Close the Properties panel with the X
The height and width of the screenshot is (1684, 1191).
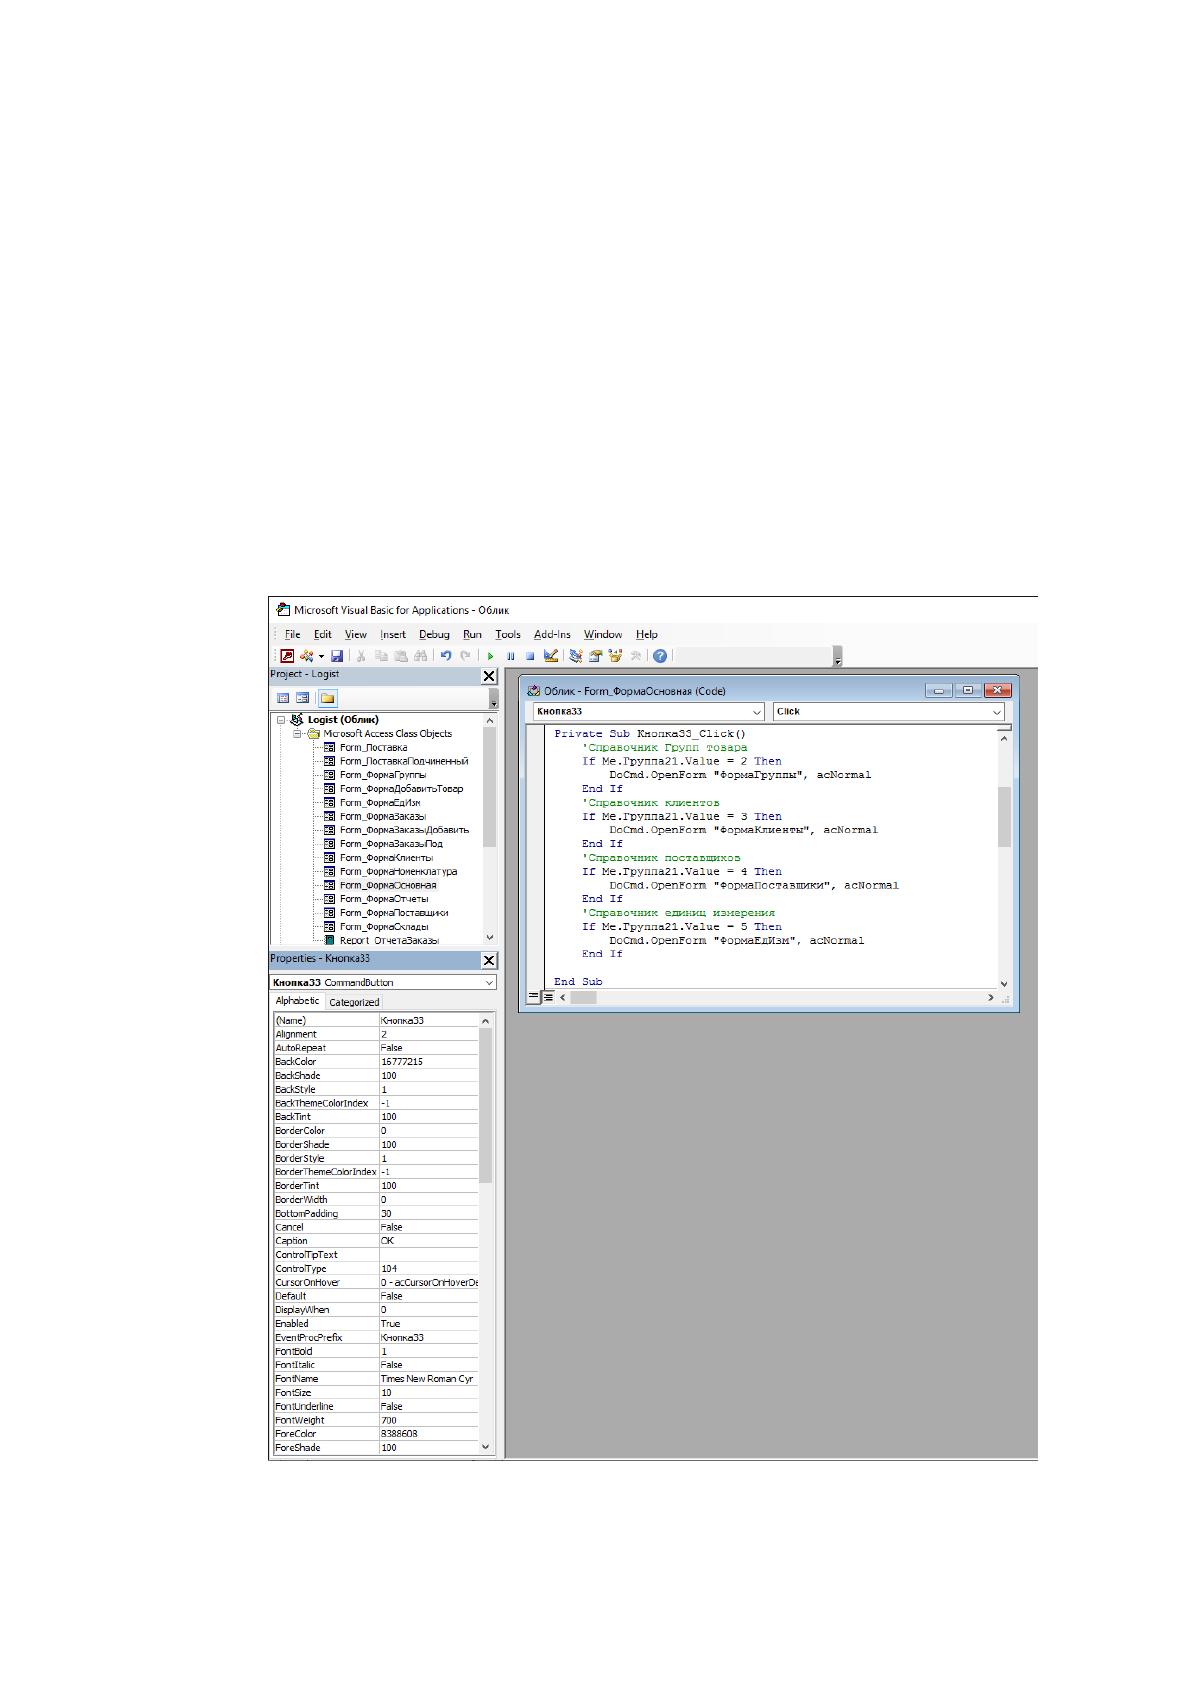pyautogui.click(x=489, y=960)
